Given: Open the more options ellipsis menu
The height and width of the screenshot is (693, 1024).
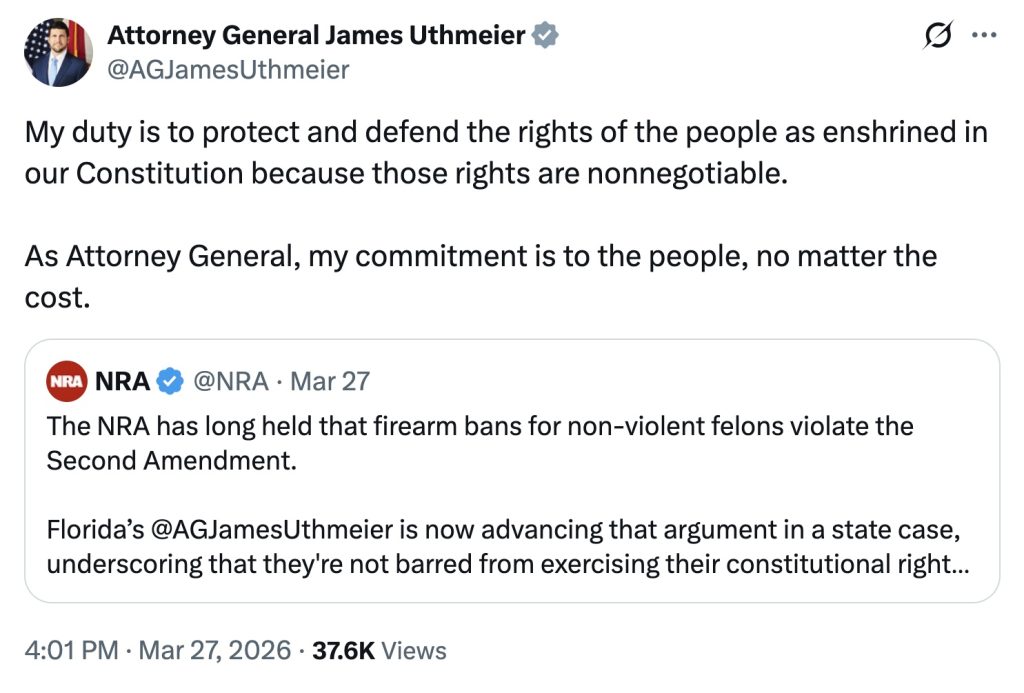Looking at the screenshot, I should coord(985,33).
